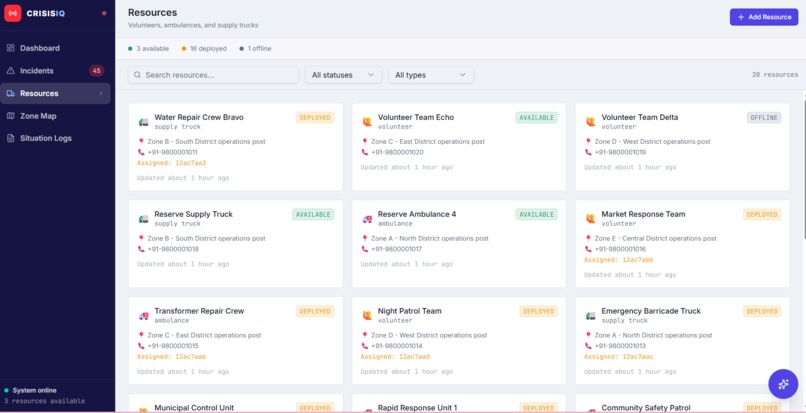
Task: Click the Situation Logs document icon
Action: click(10, 138)
